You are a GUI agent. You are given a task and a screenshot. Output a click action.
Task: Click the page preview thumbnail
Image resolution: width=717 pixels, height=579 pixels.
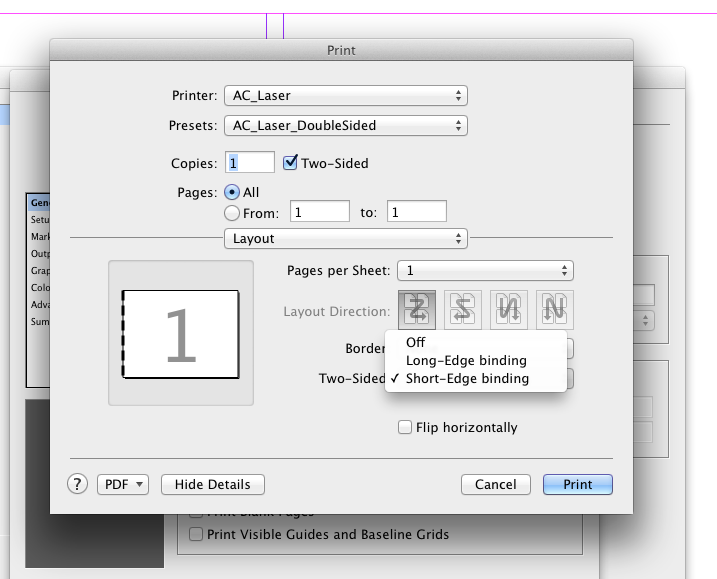pos(180,334)
